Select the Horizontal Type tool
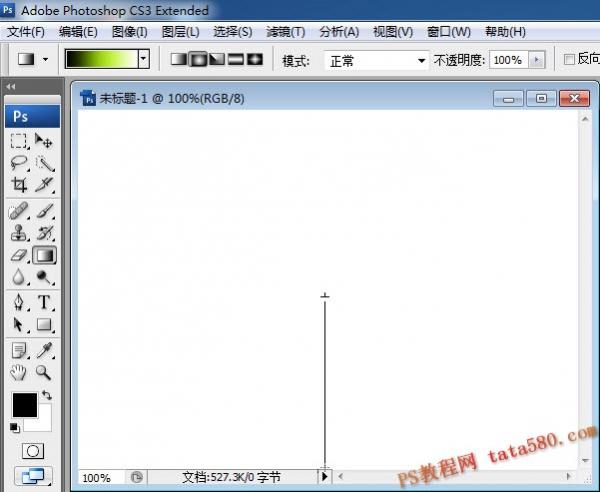 click(44, 302)
